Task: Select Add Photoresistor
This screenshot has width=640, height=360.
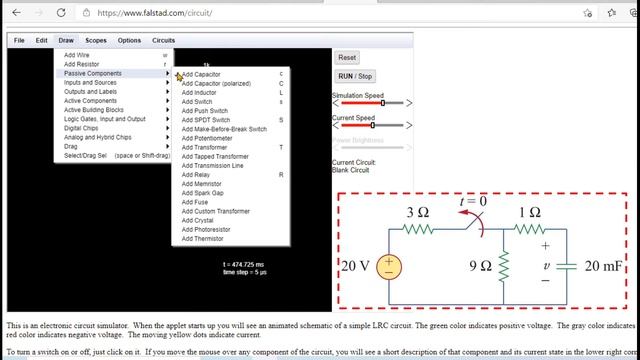Action: [231, 229]
